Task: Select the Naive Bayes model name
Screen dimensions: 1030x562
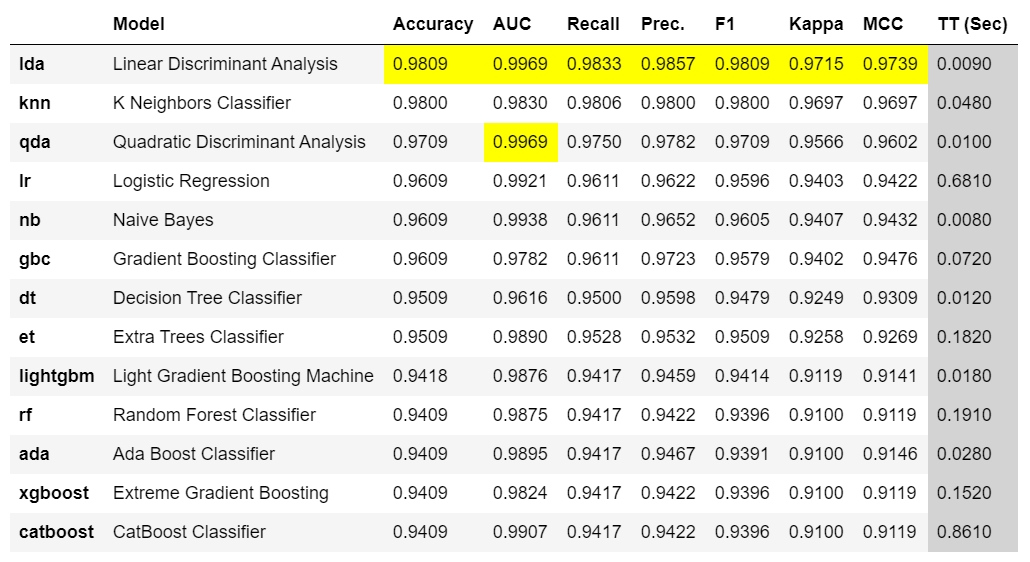Action: point(163,220)
